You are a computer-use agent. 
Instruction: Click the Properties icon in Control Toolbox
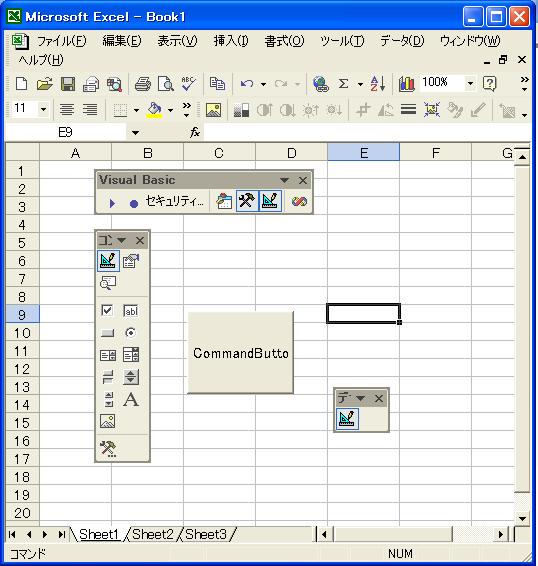tap(131, 261)
